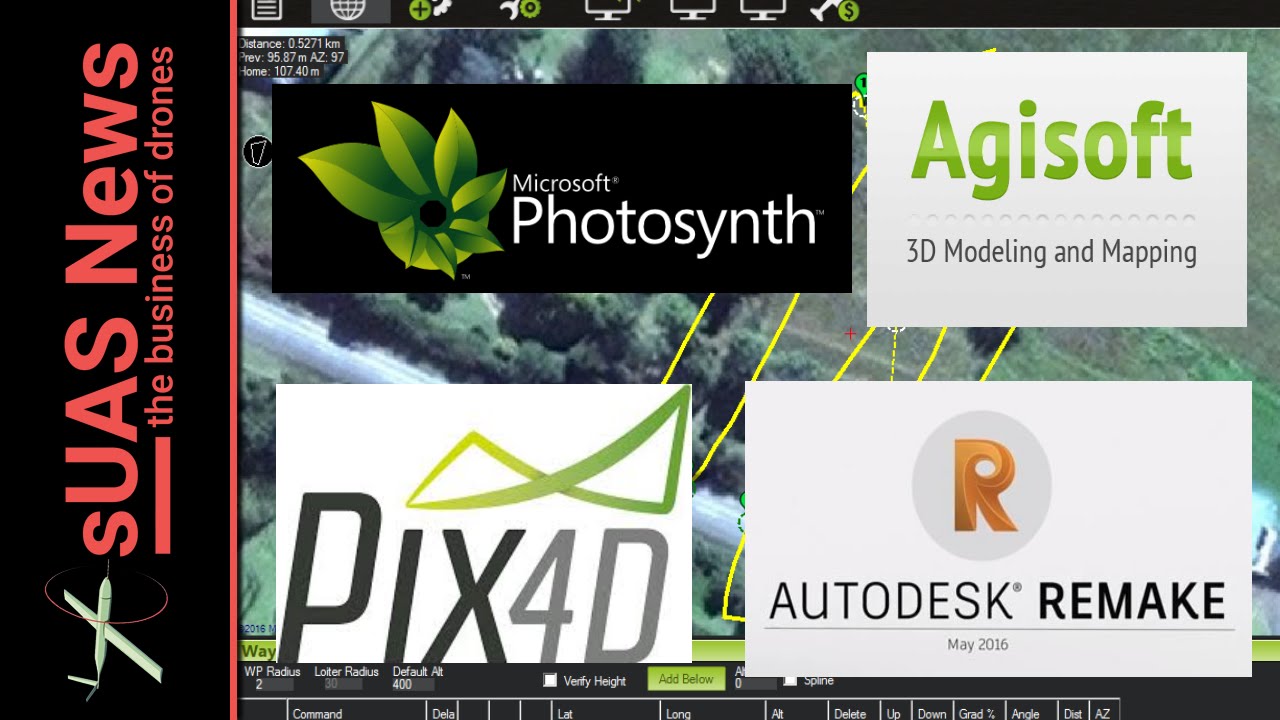Image resolution: width=1280 pixels, height=720 pixels.
Task: Click the green Add Below button
Action: 686,679
